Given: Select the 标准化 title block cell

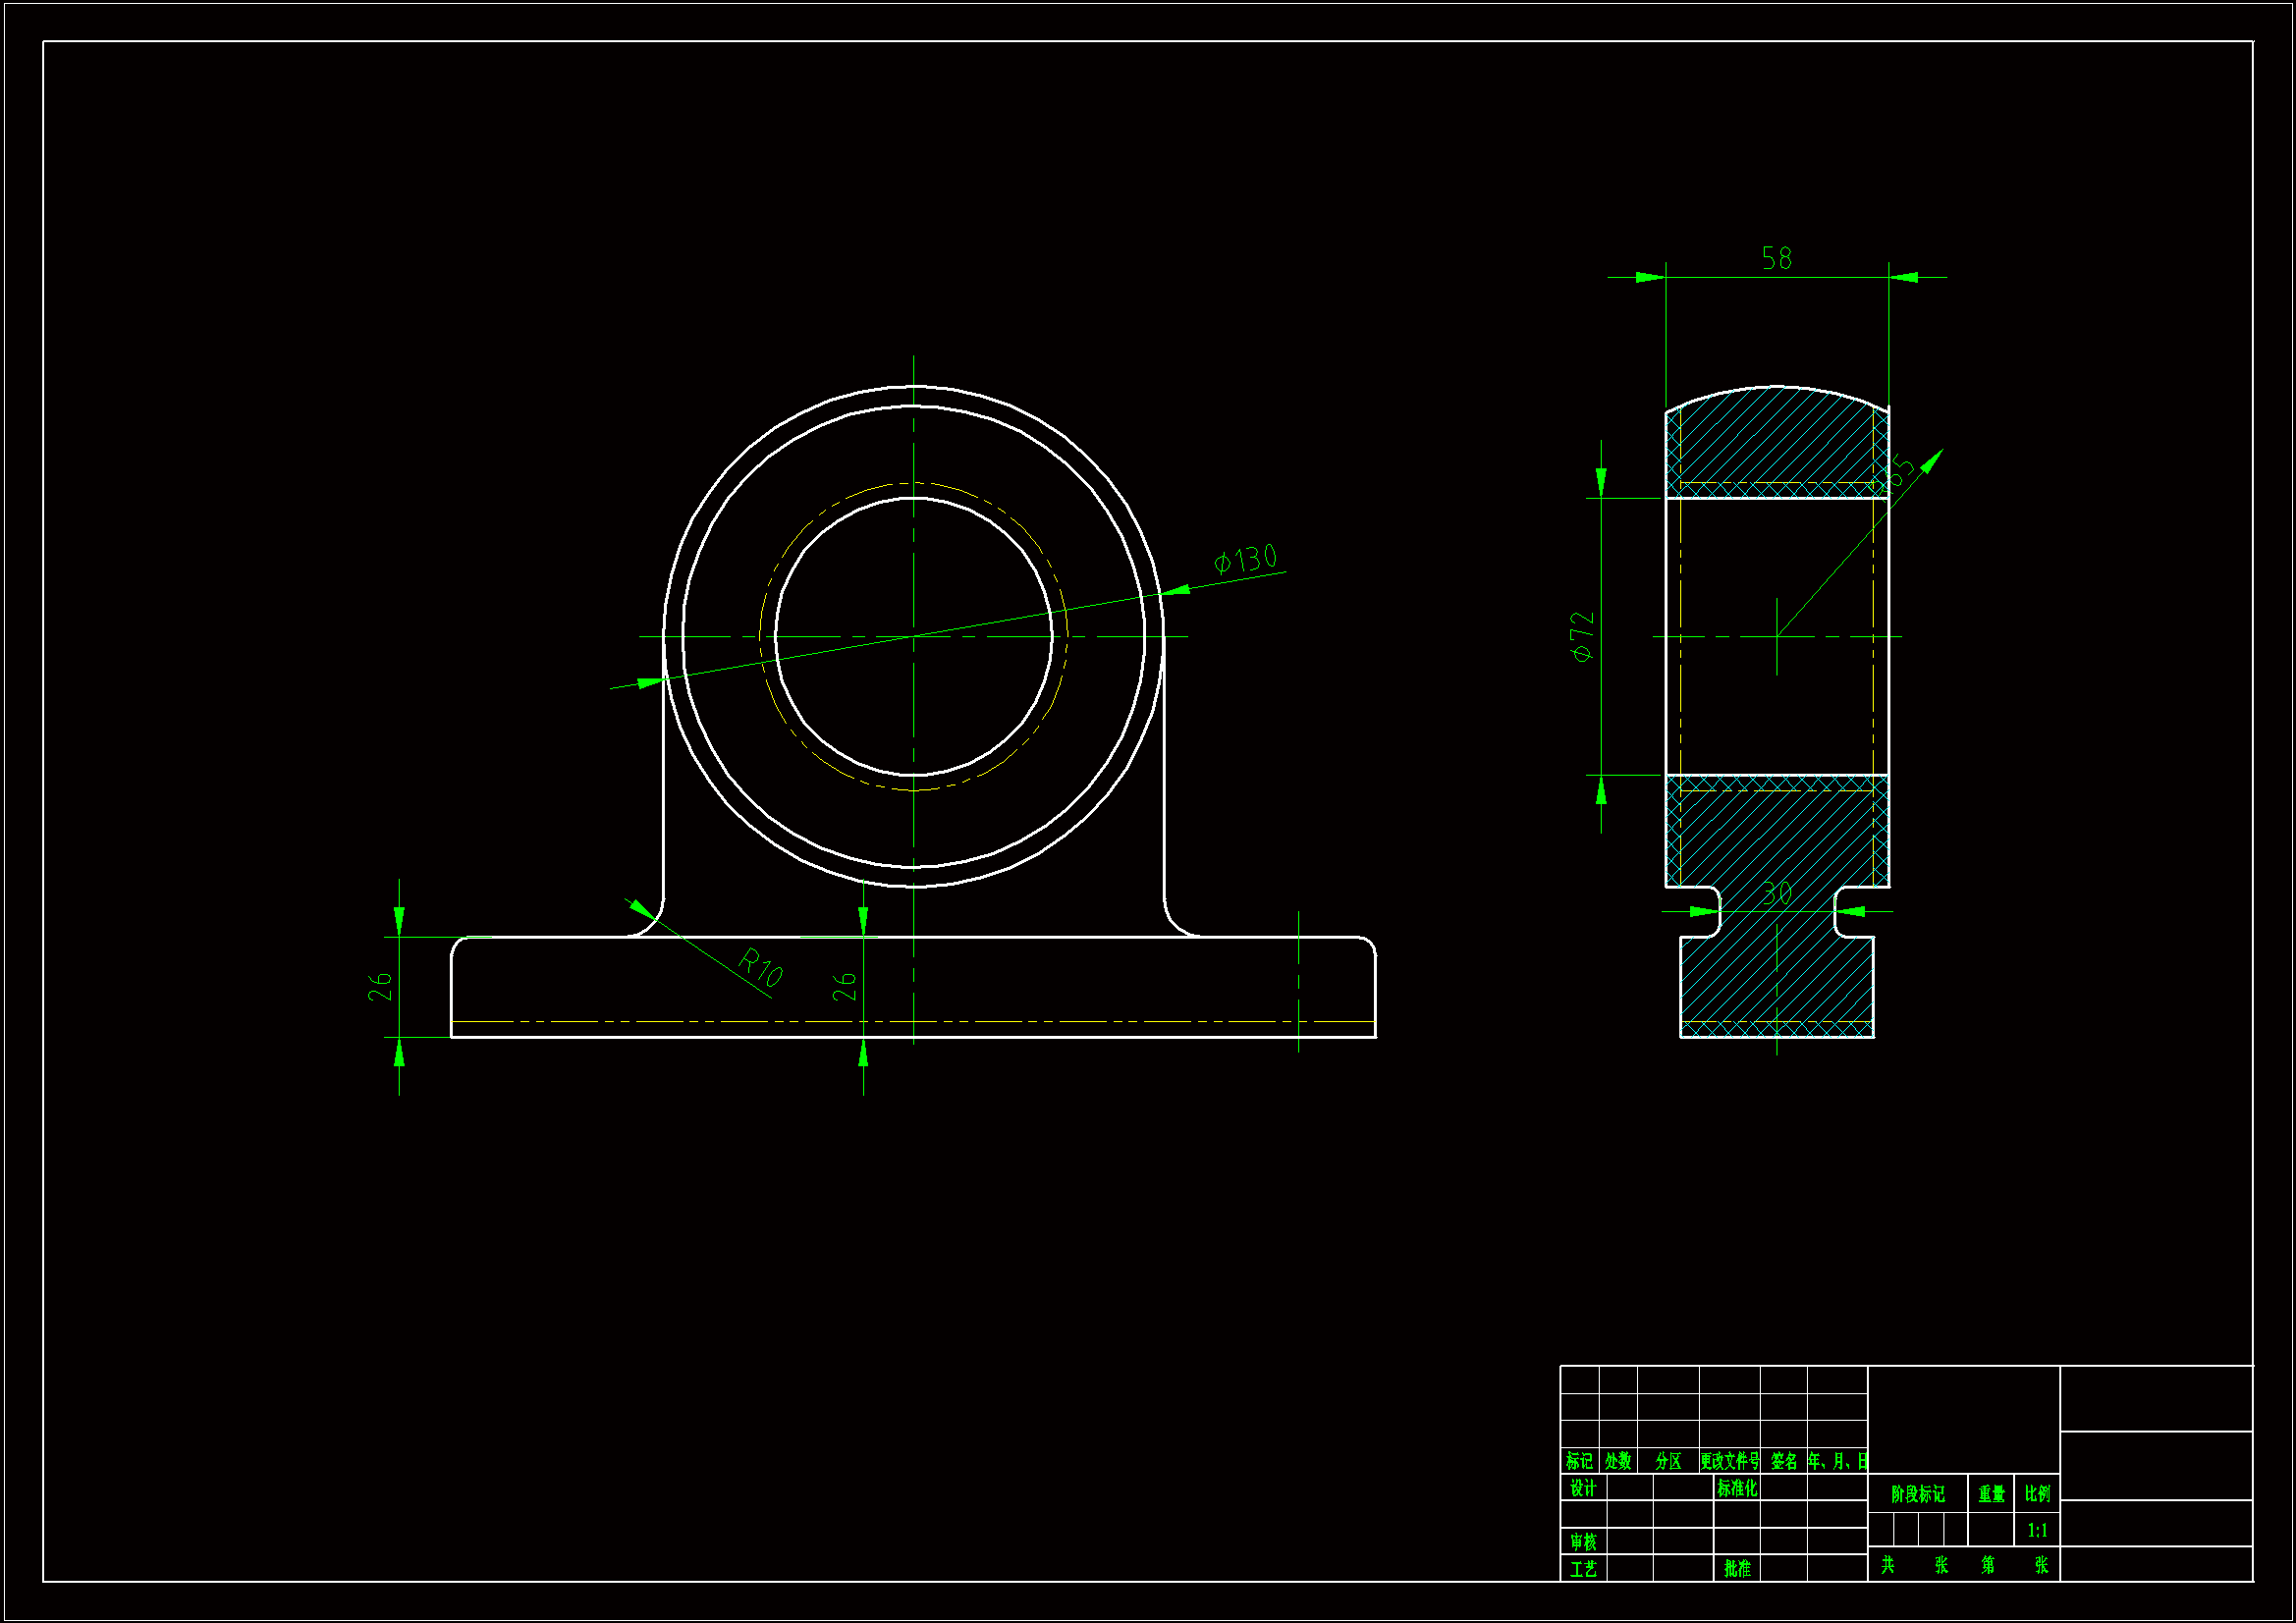Looking at the screenshot, I should point(1737,1488).
